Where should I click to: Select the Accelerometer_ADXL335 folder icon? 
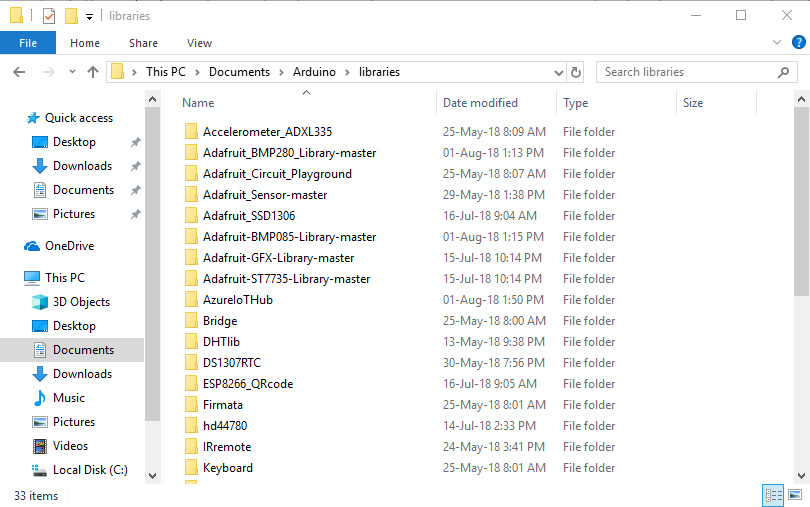click(191, 132)
